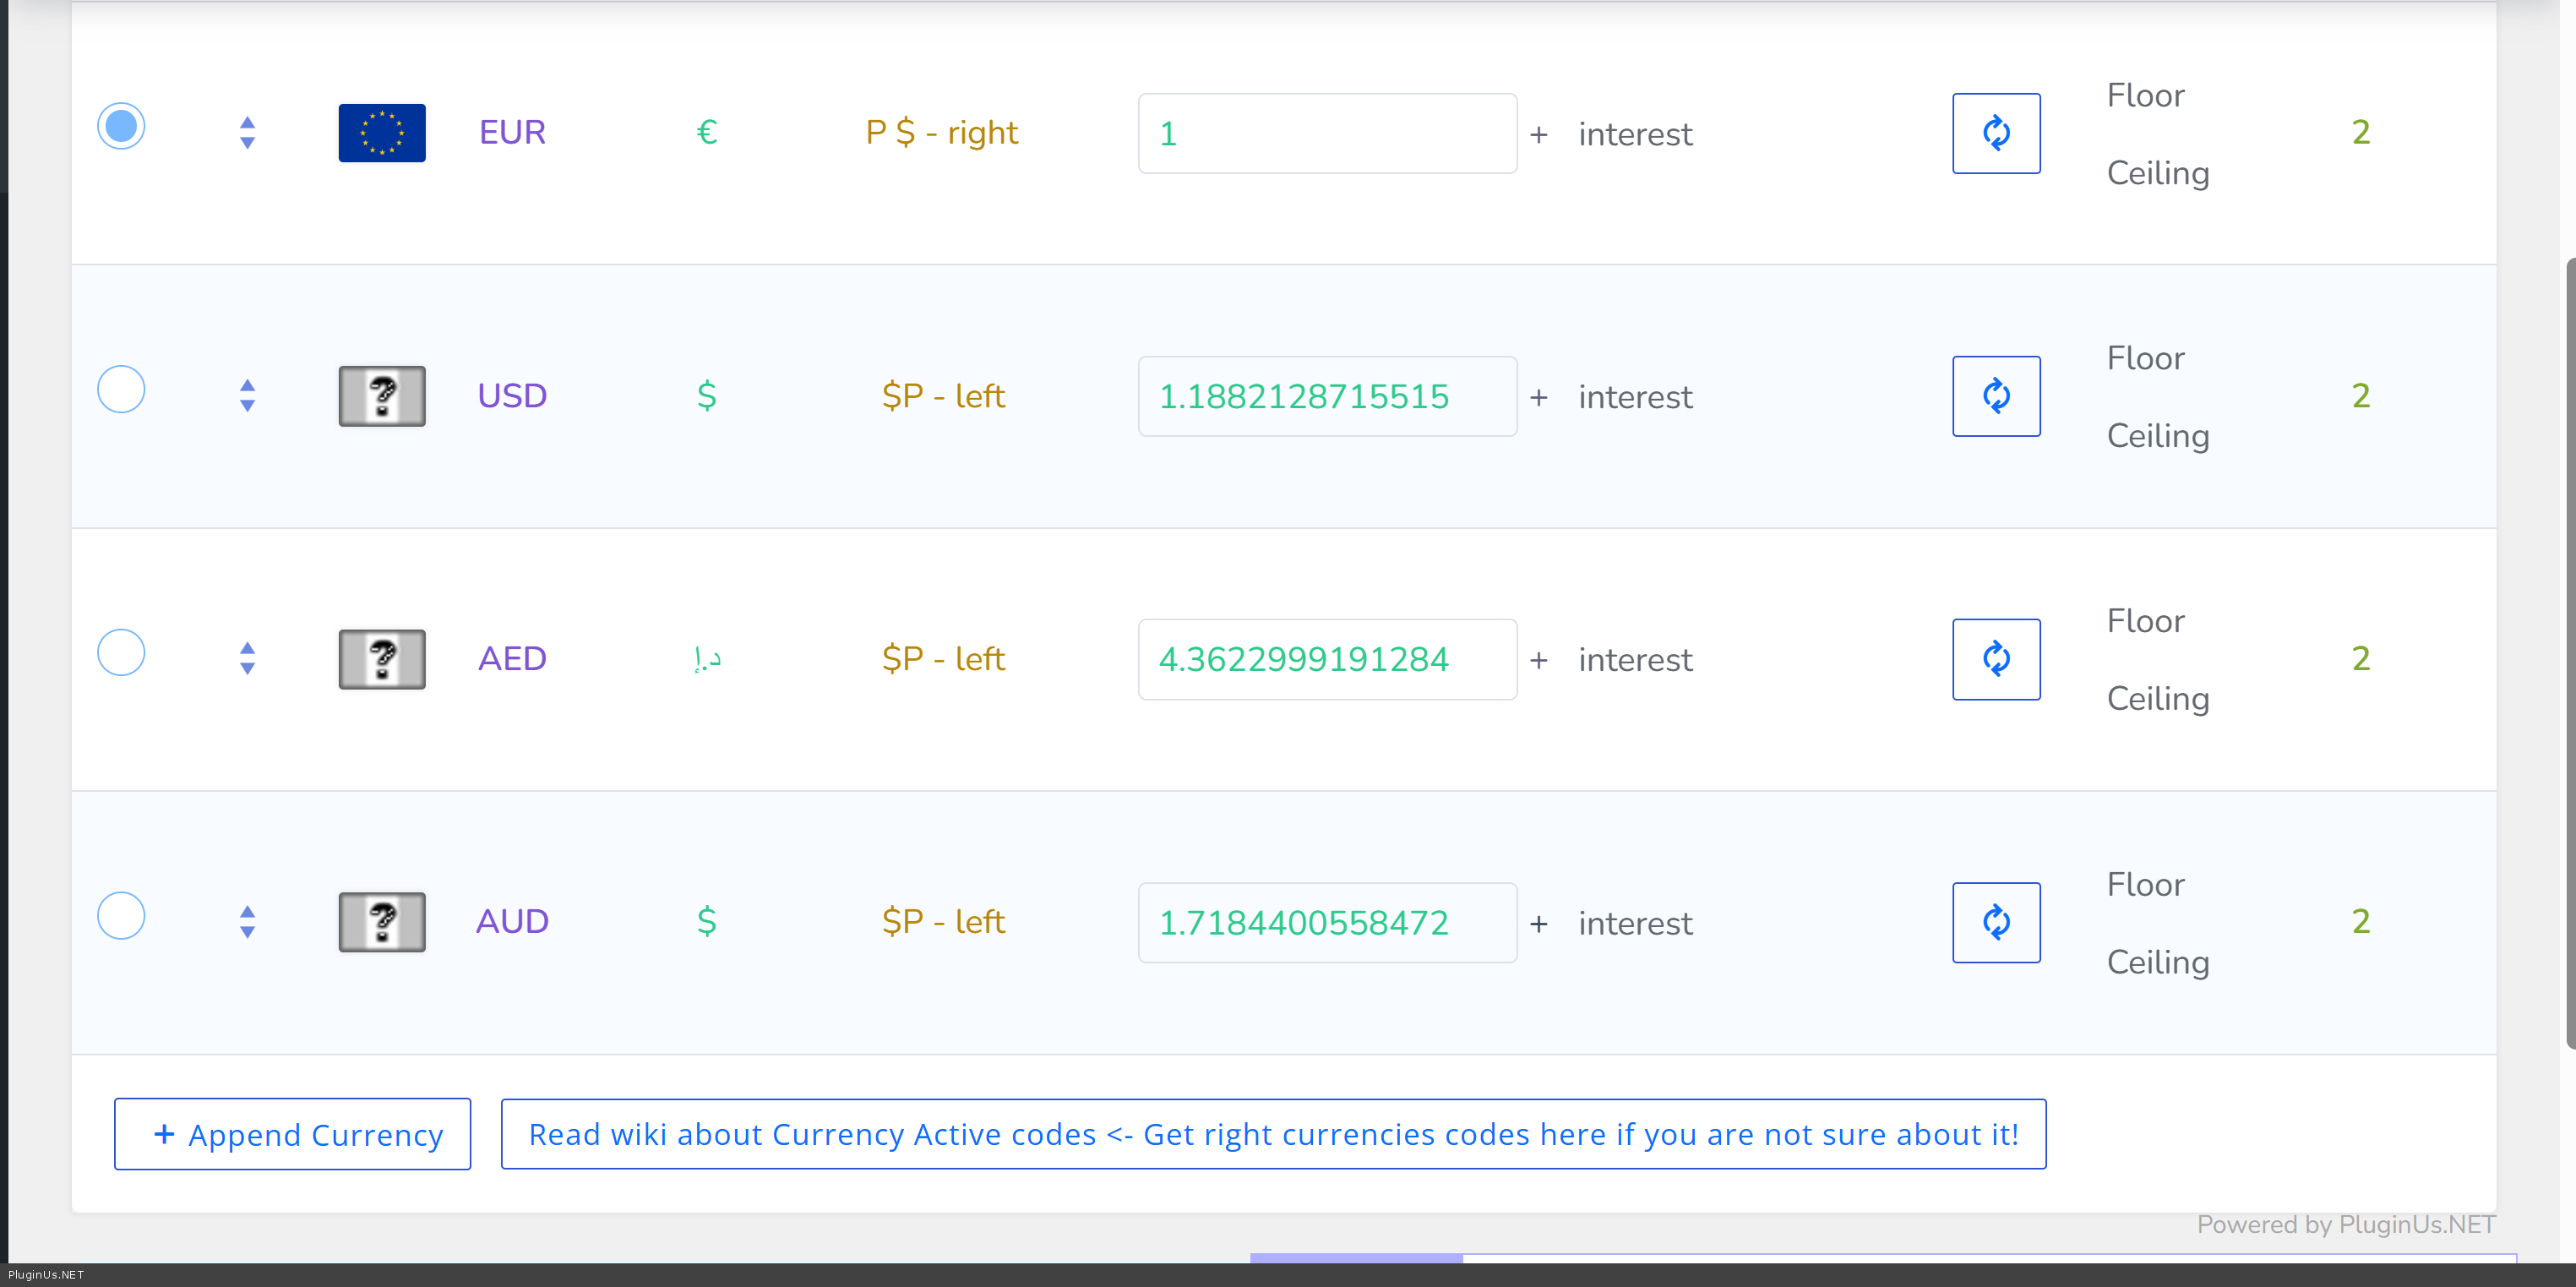Click the USD placeholder flag image
The image size is (2576, 1287).
[382, 396]
